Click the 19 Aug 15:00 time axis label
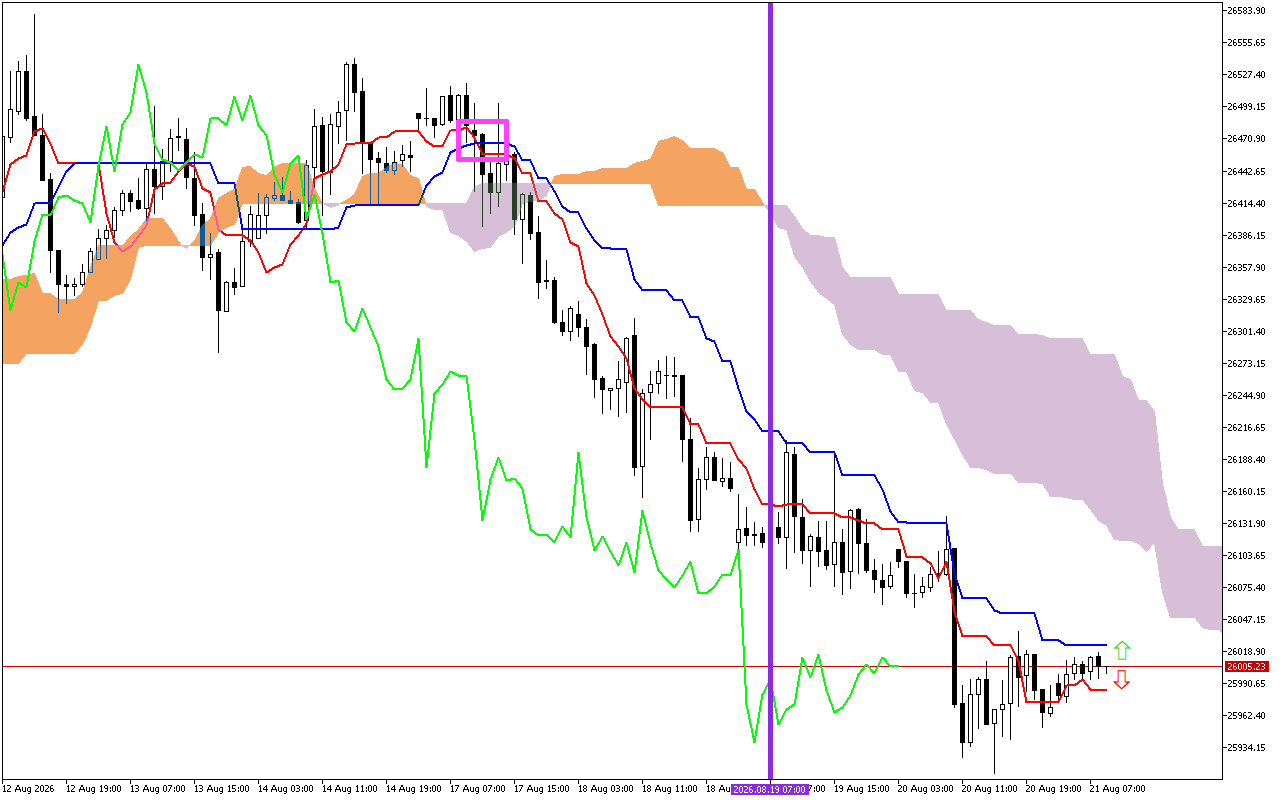The width and height of the screenshot is (1280, 800). point(862,789)
